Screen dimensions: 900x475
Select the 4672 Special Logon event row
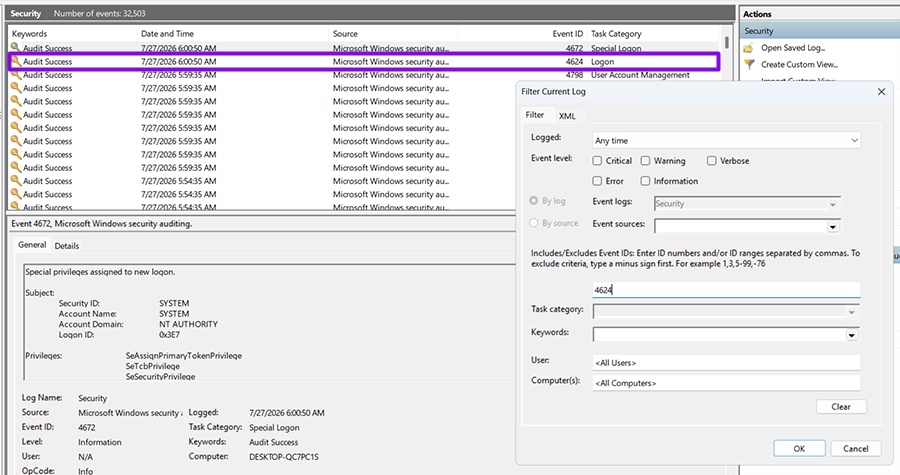(364, 48)
